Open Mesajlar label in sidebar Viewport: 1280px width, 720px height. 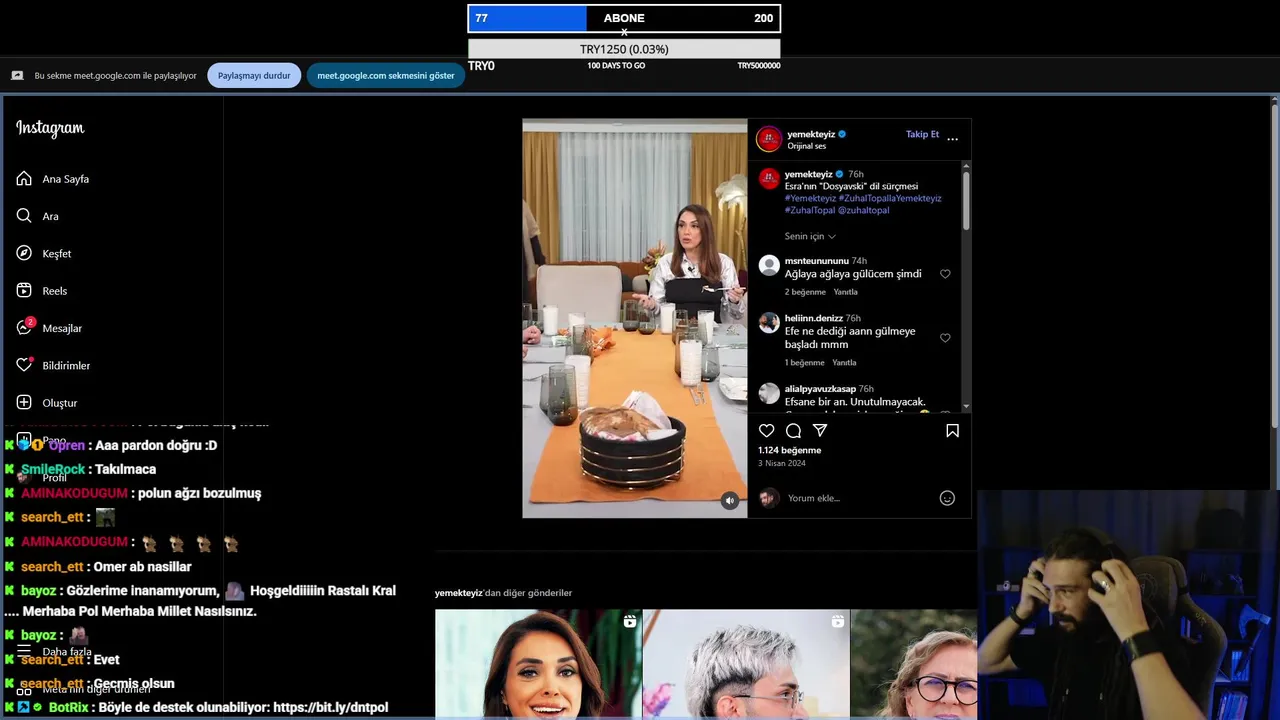62,328
